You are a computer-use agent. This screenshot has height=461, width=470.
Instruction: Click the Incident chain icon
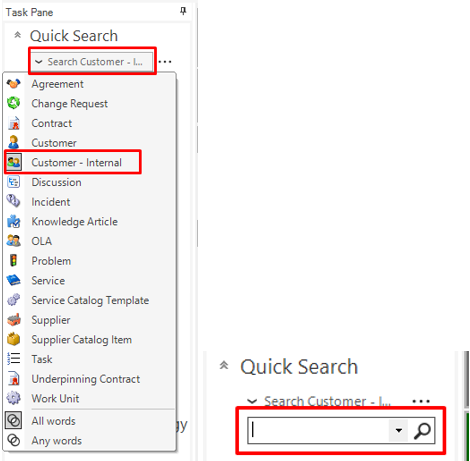click(x=14, y=201)
